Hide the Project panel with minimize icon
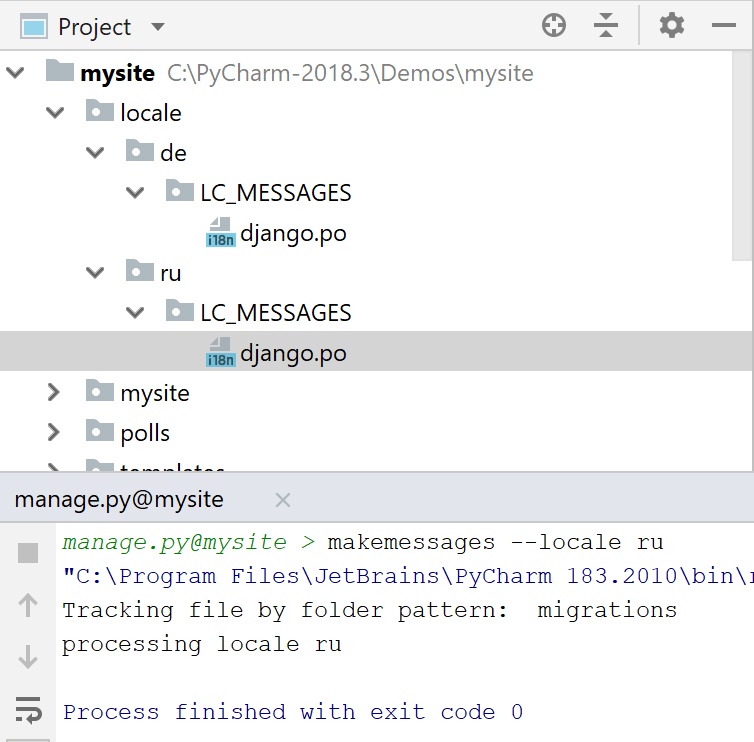This screenshot has height=742, width=754. tap(724, 25)
